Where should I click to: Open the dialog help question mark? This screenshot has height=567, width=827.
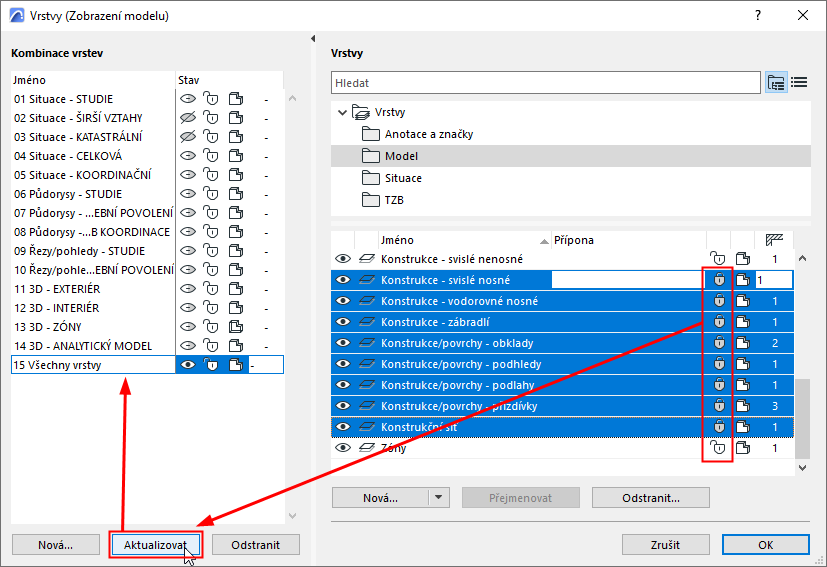pos(758,15)
